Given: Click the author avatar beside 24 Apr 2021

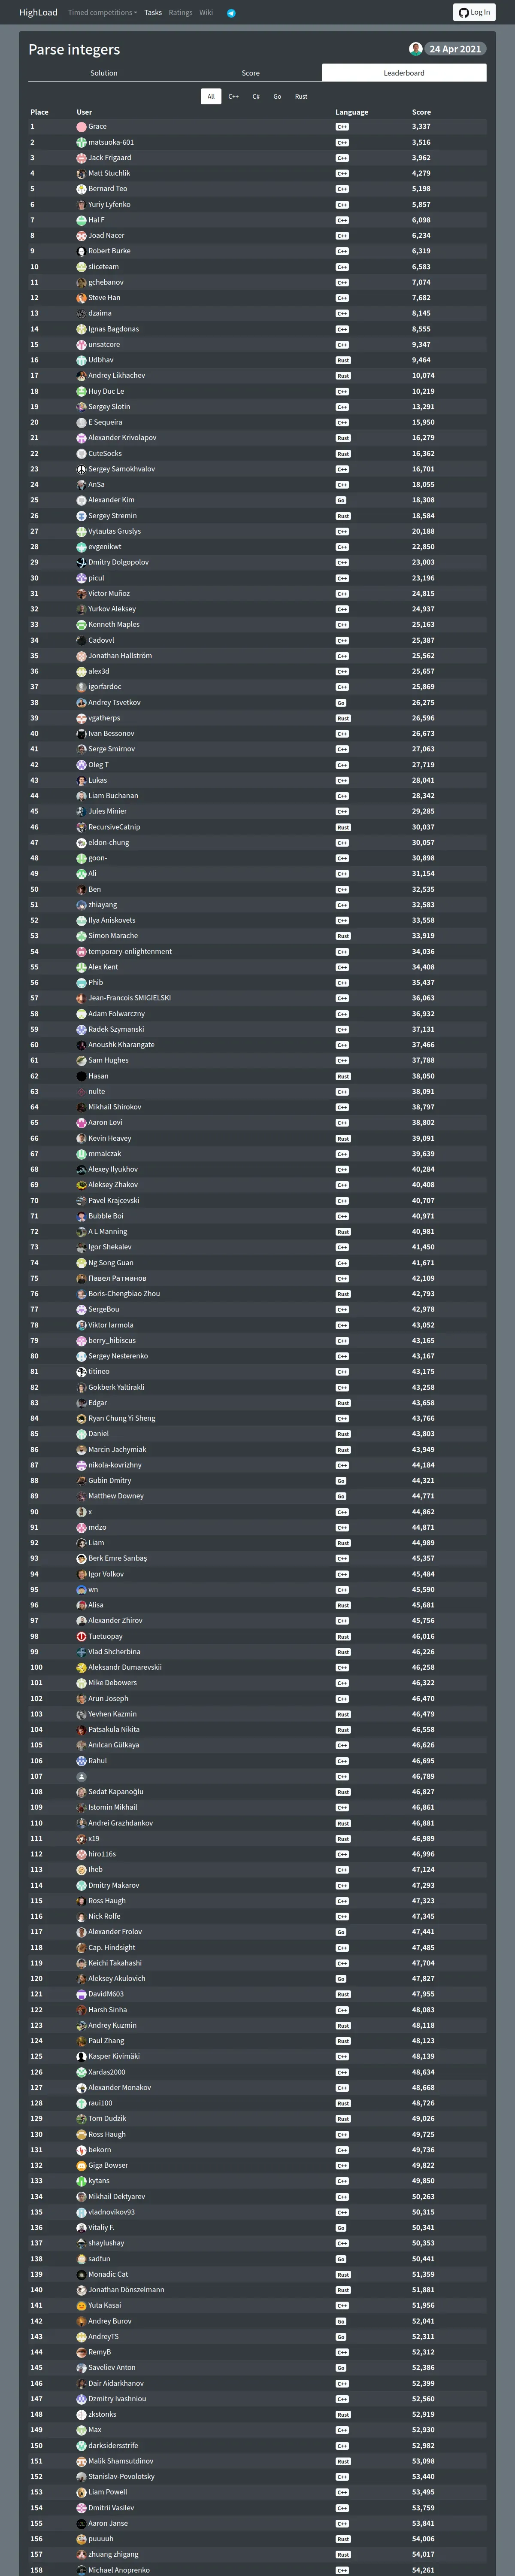Looking at the screenshot, I should click(415, 48).
